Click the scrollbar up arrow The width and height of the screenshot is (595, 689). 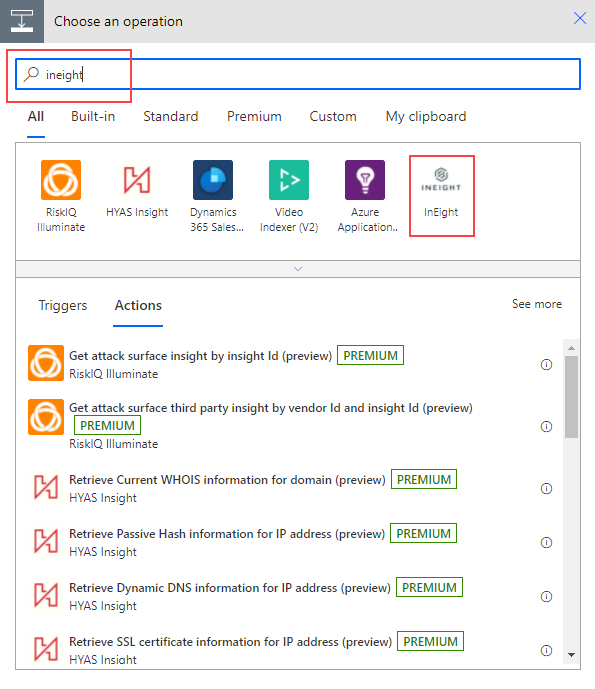click(571, 348)
